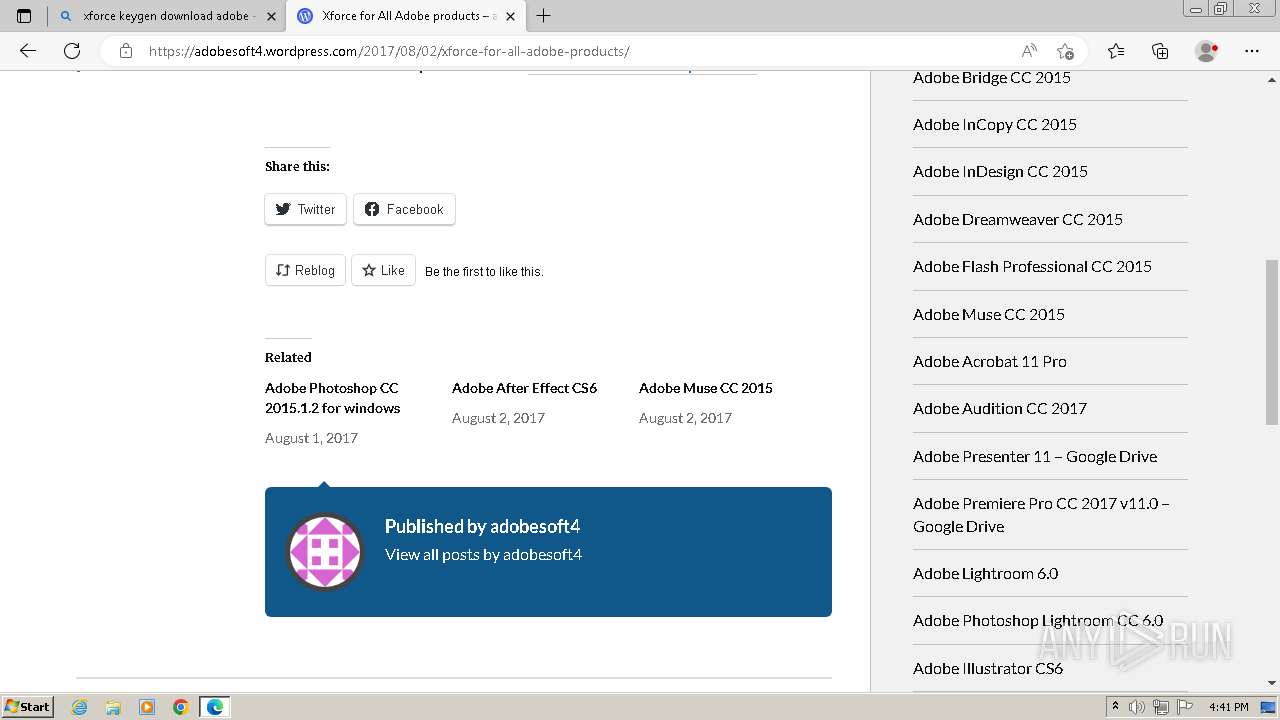Reblog this post

[305, 270]
